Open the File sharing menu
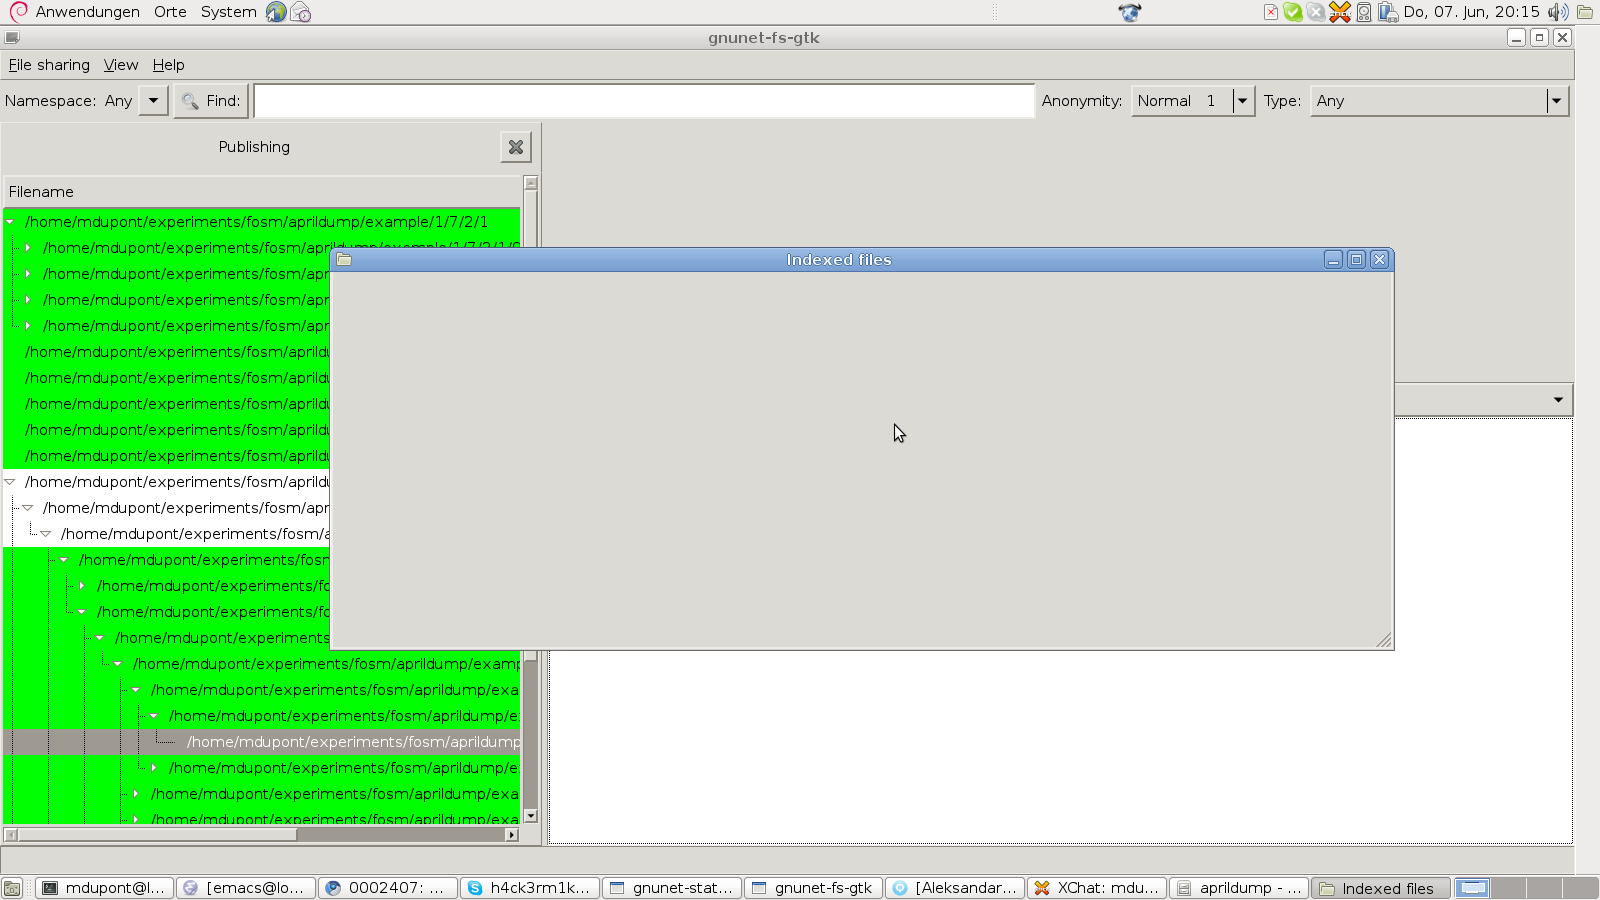 click(x=49, y=65)
